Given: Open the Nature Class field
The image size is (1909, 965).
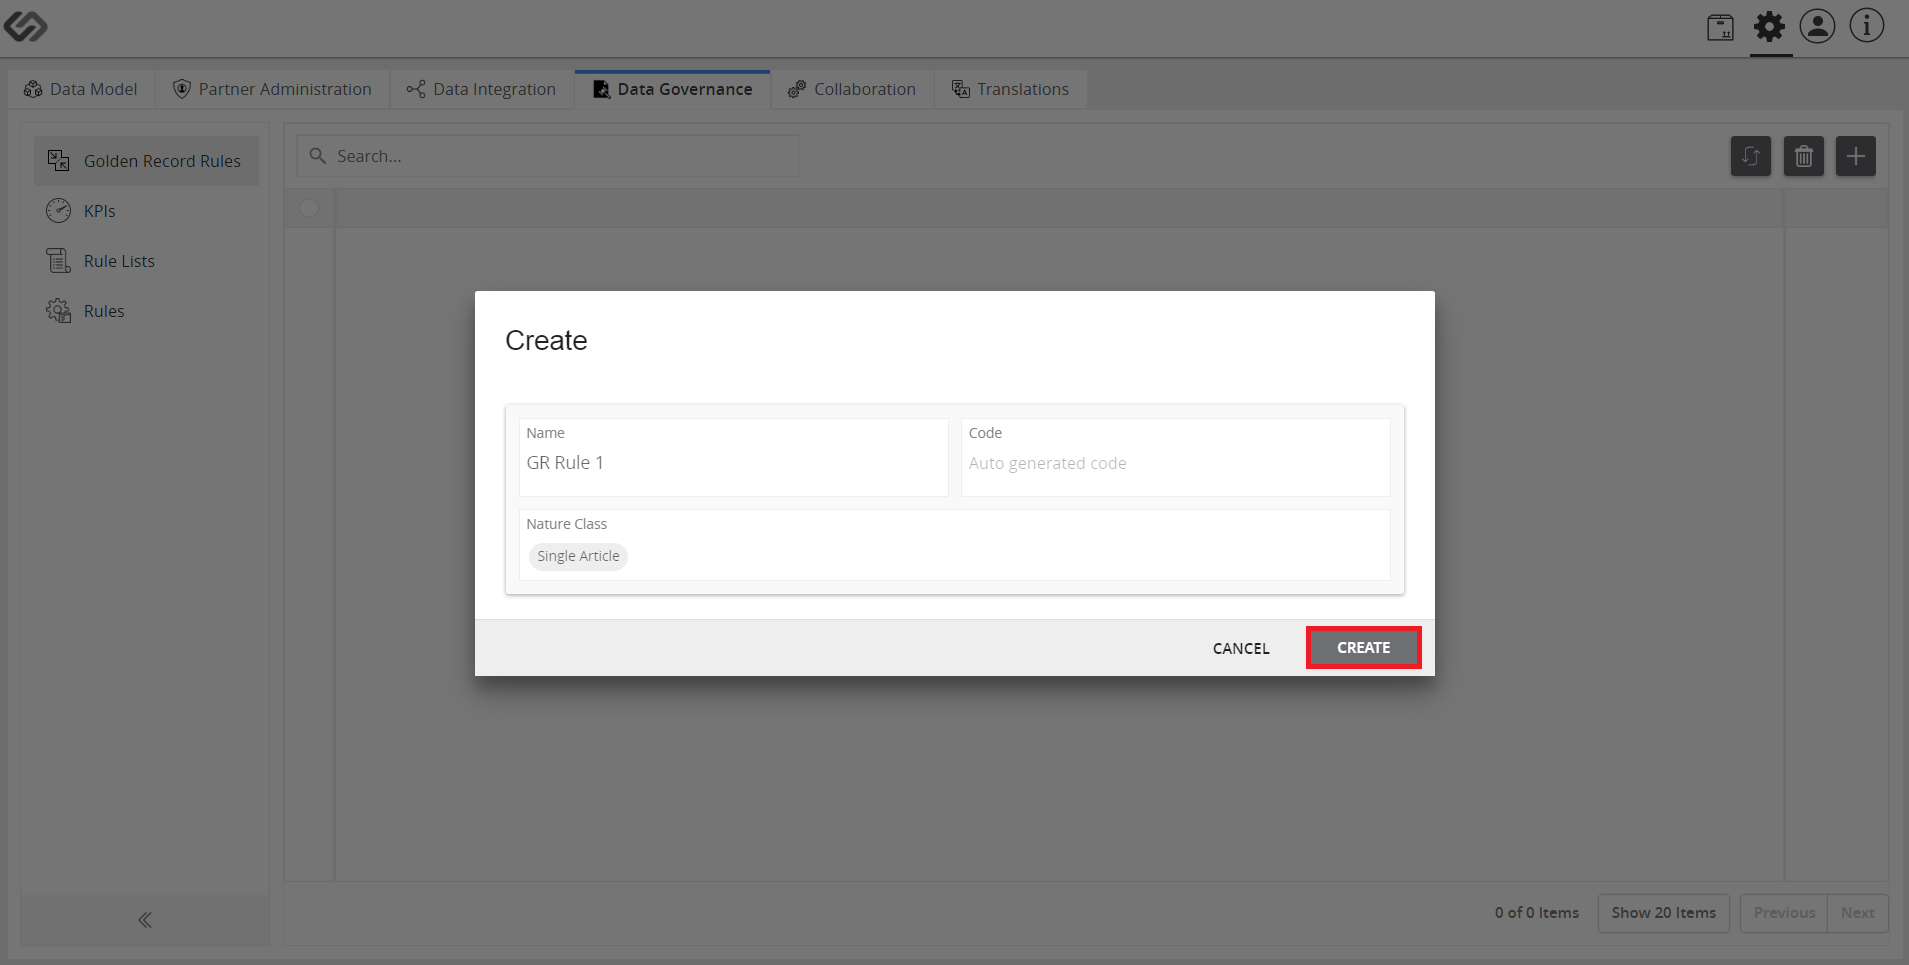Looking at the screenshot, I should tap(954, 545).
